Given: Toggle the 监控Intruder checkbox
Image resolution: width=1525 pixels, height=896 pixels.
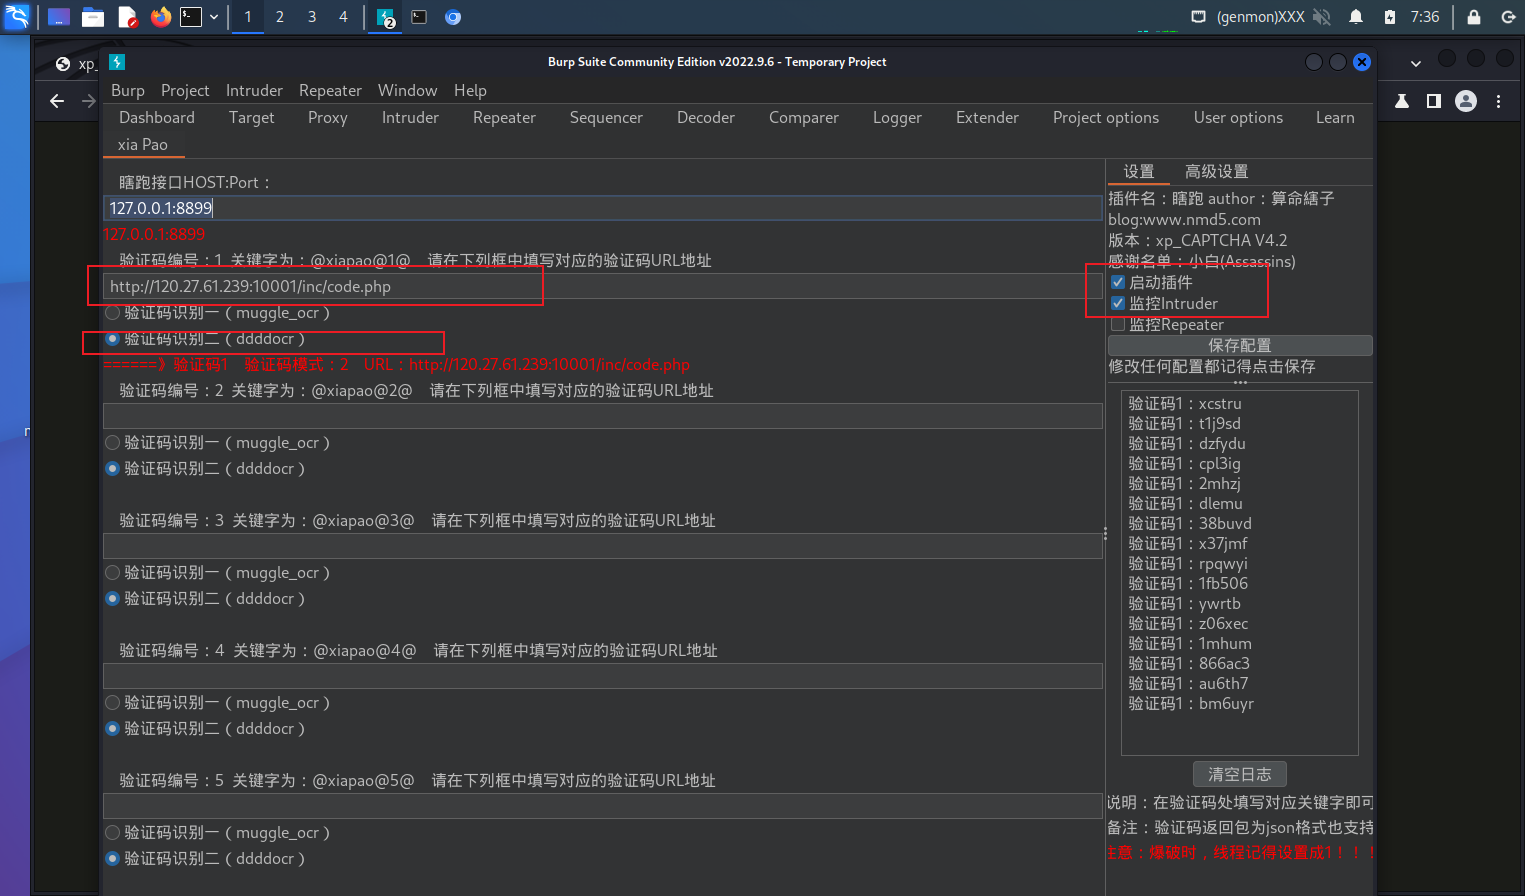Looking at the screenshot, I should coord(1118,303).
